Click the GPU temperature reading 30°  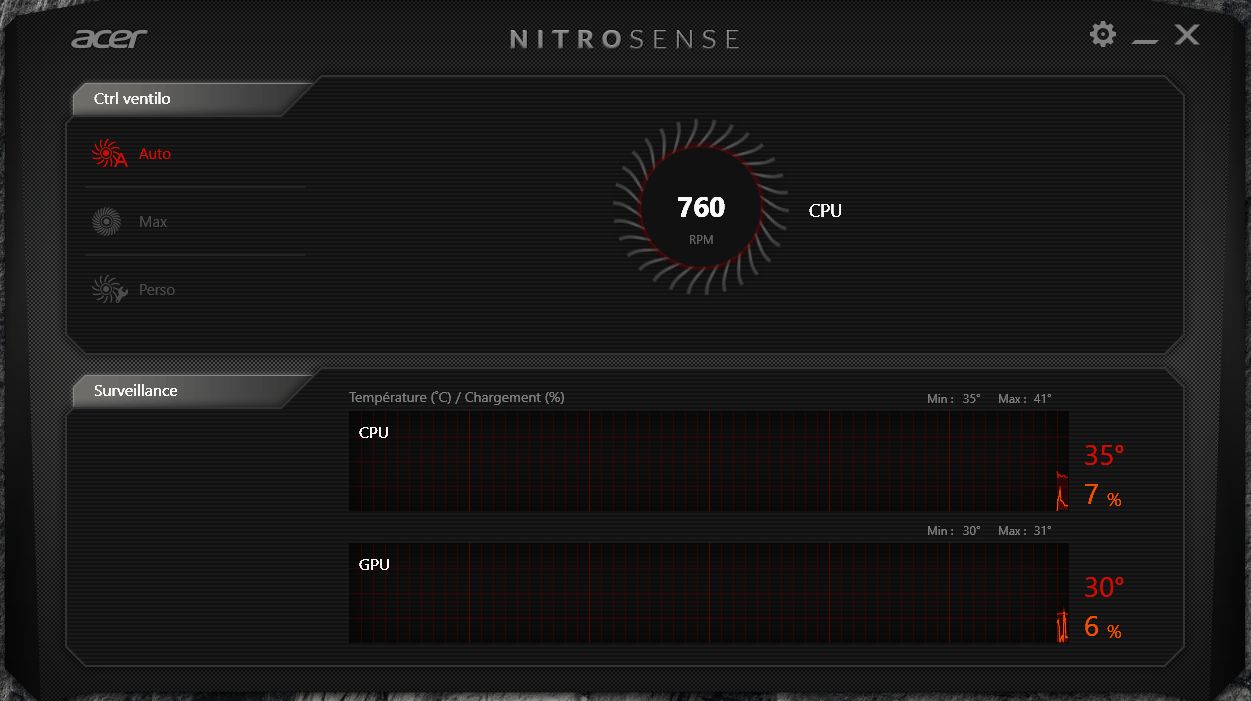coord(1104,587)
